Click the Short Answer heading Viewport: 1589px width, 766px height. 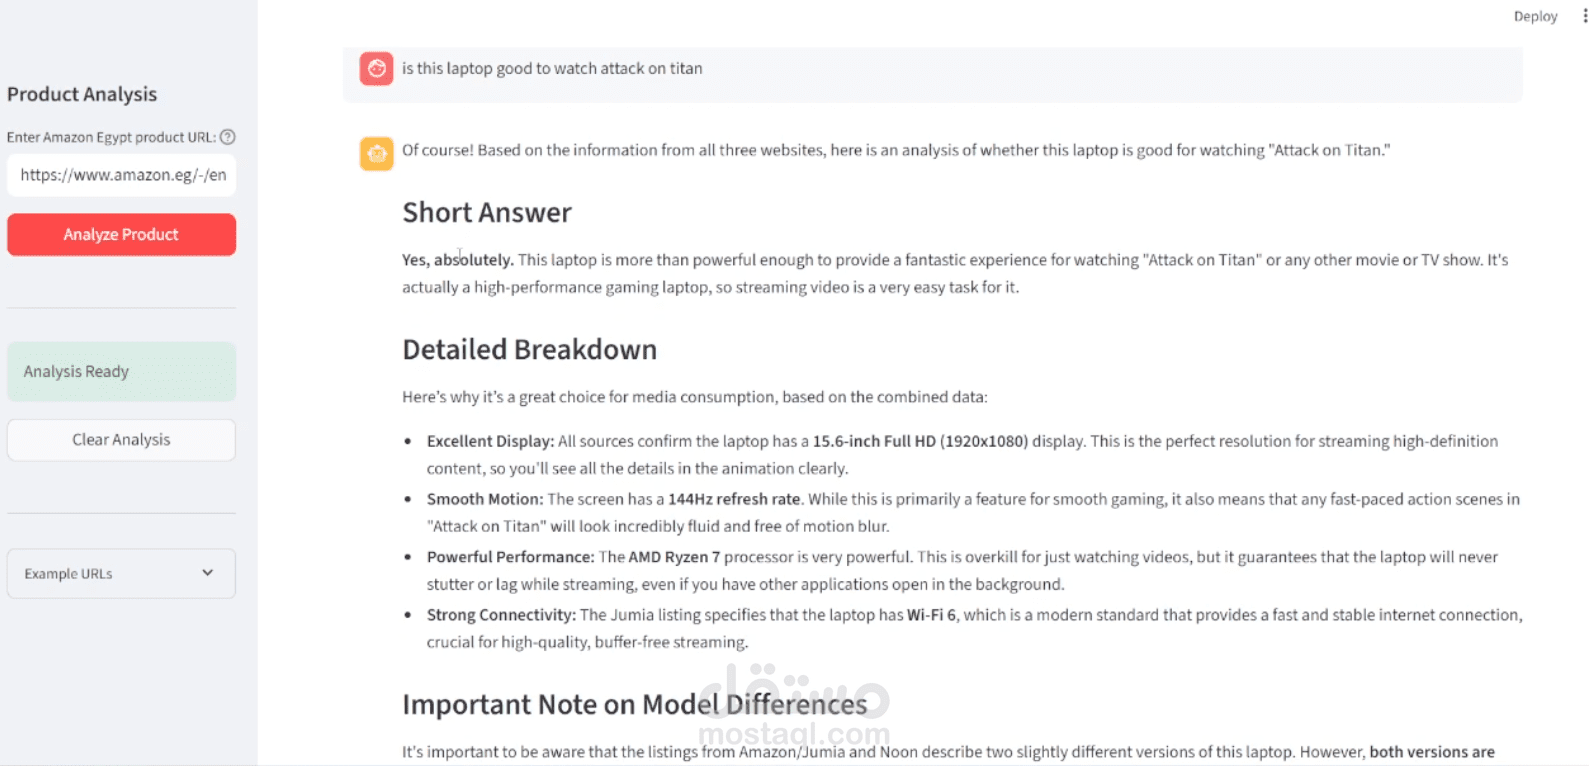[487, 212]
